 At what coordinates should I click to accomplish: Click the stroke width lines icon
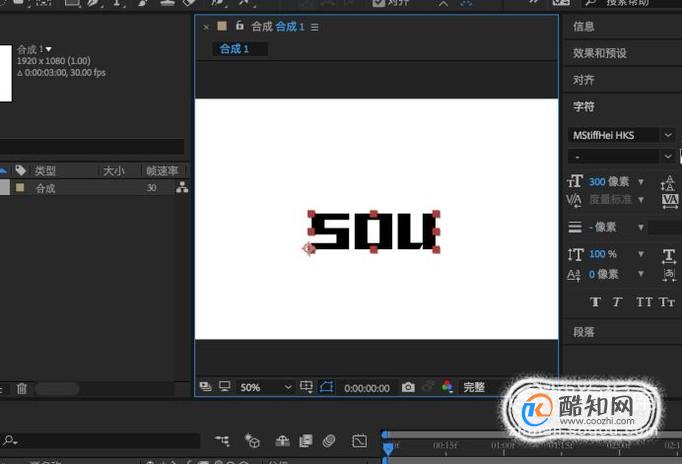click(x=575, y=227)
